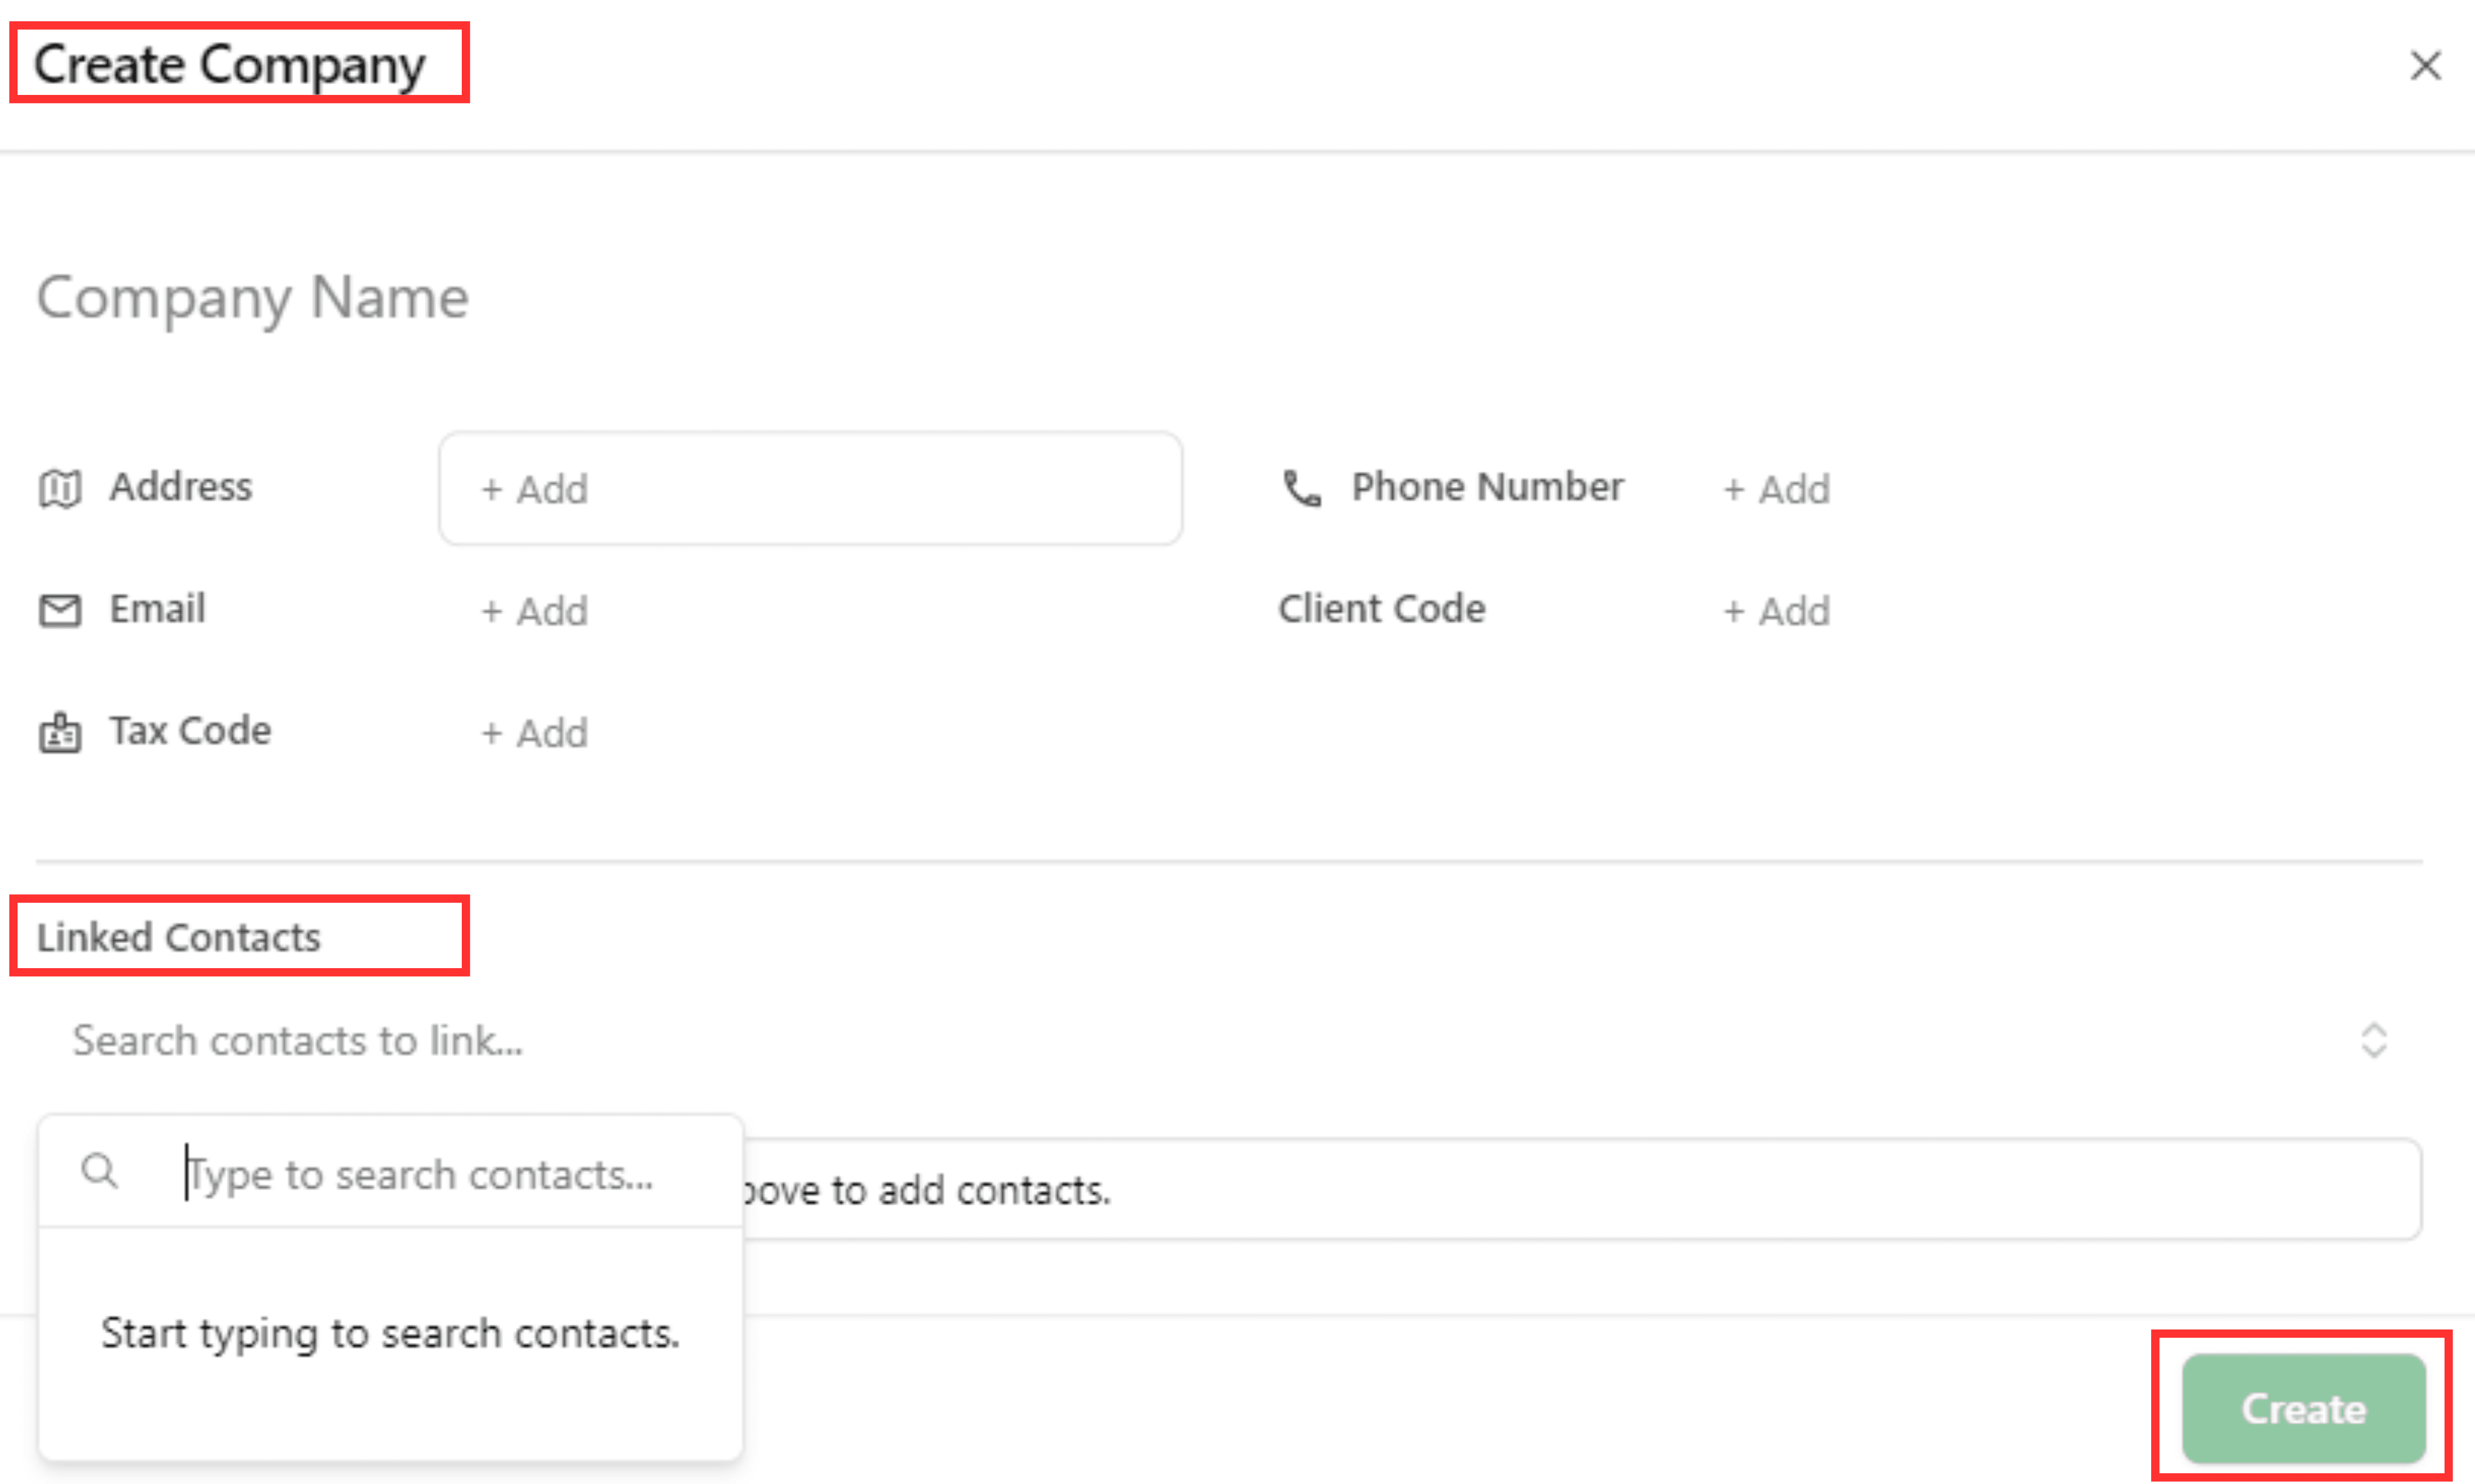Image resolution: width=2475 pixels, height=1484 pixels.
Task: Click the magnifier icon in contact search
Action: pyautogui.click(x=99, y=1171)
